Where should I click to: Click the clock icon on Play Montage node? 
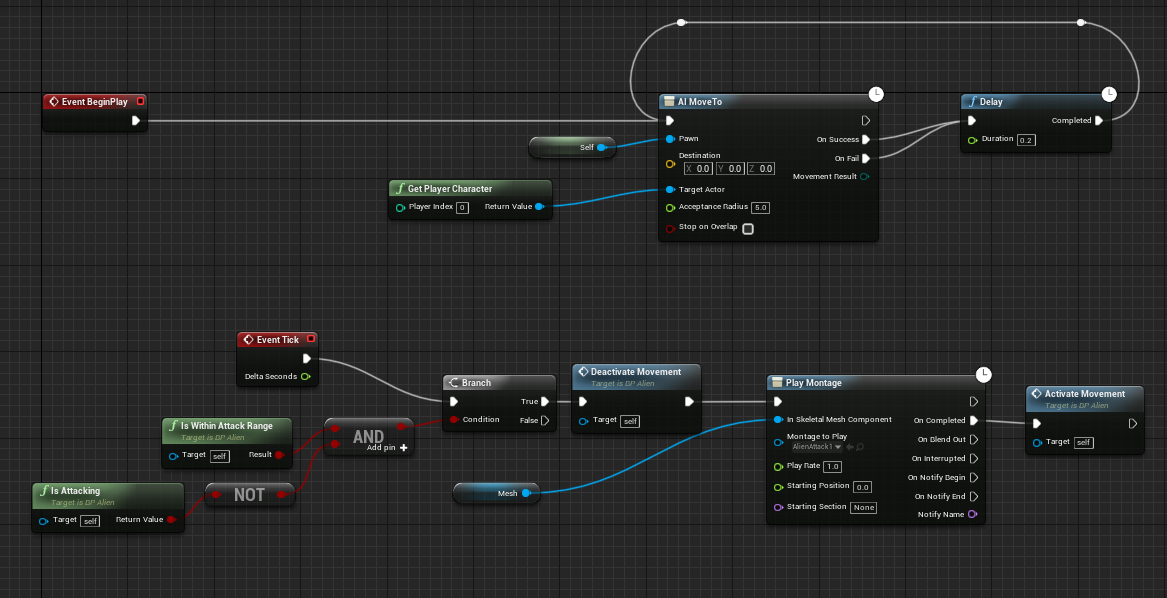[984, 374]
